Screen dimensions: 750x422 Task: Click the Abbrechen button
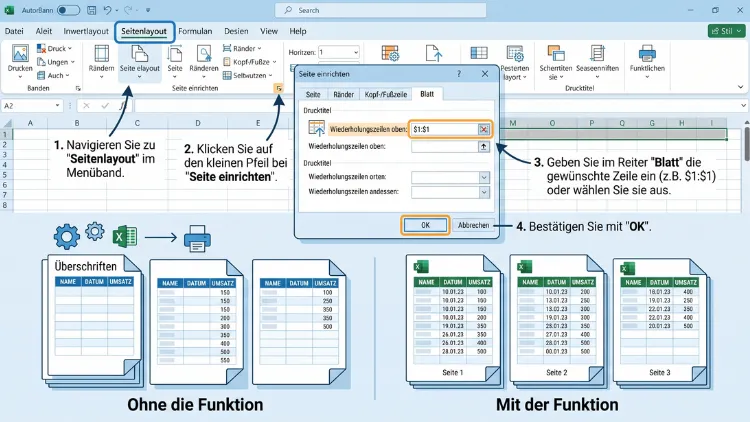(474, 225)
